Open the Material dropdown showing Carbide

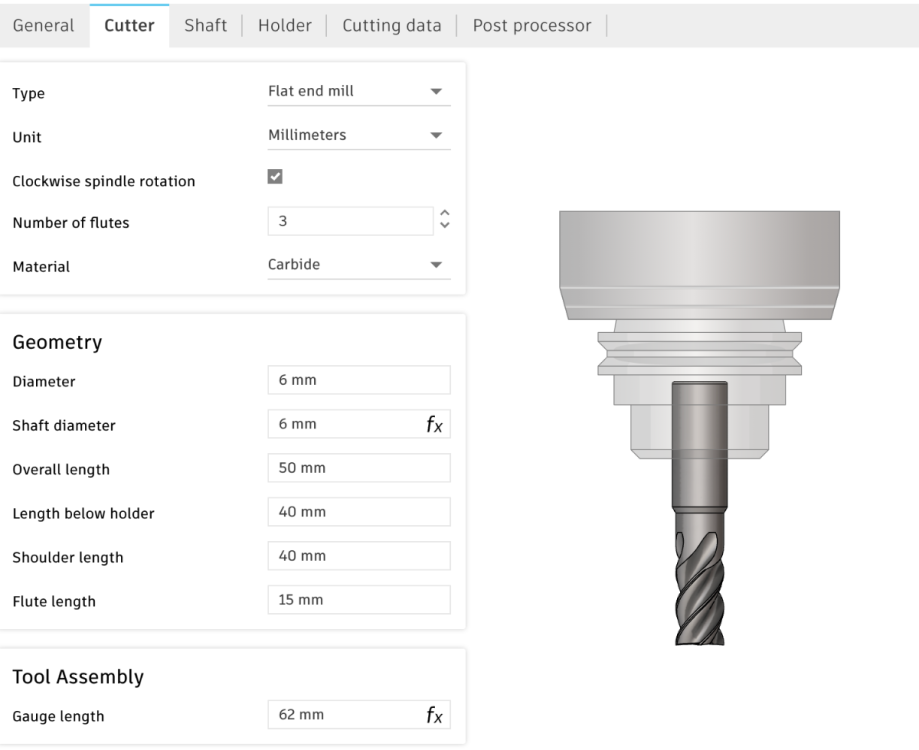(359, 265)
